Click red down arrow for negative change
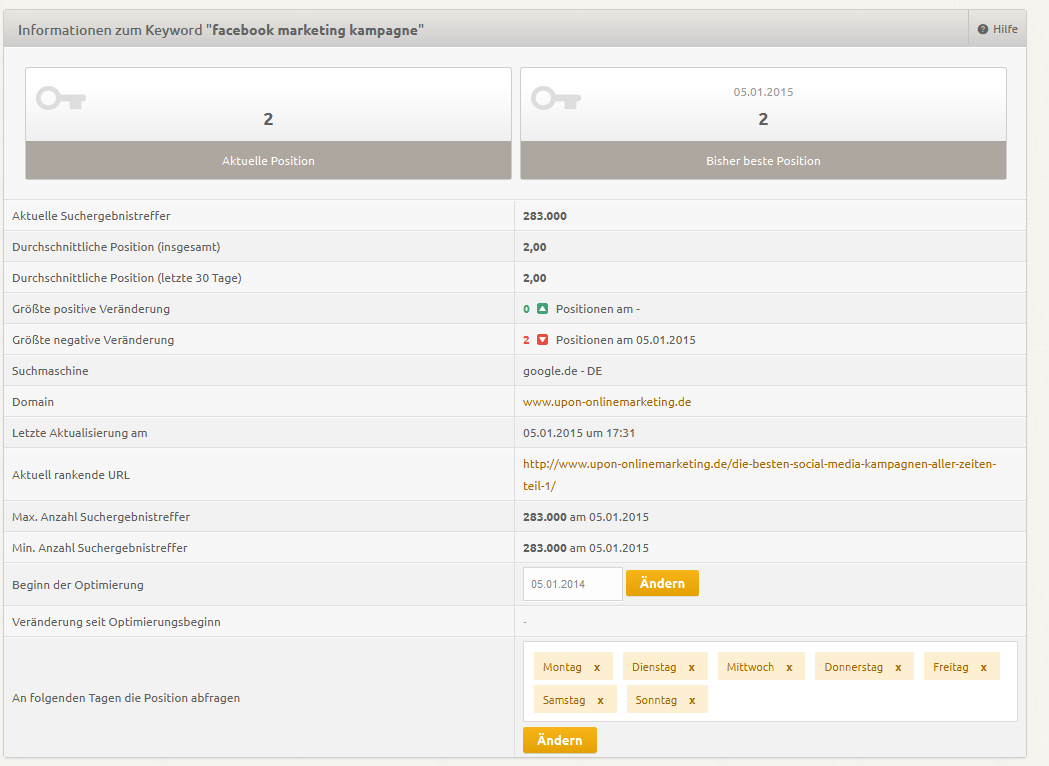This screenshot has width=1049, height=766. tap(542, 340)
